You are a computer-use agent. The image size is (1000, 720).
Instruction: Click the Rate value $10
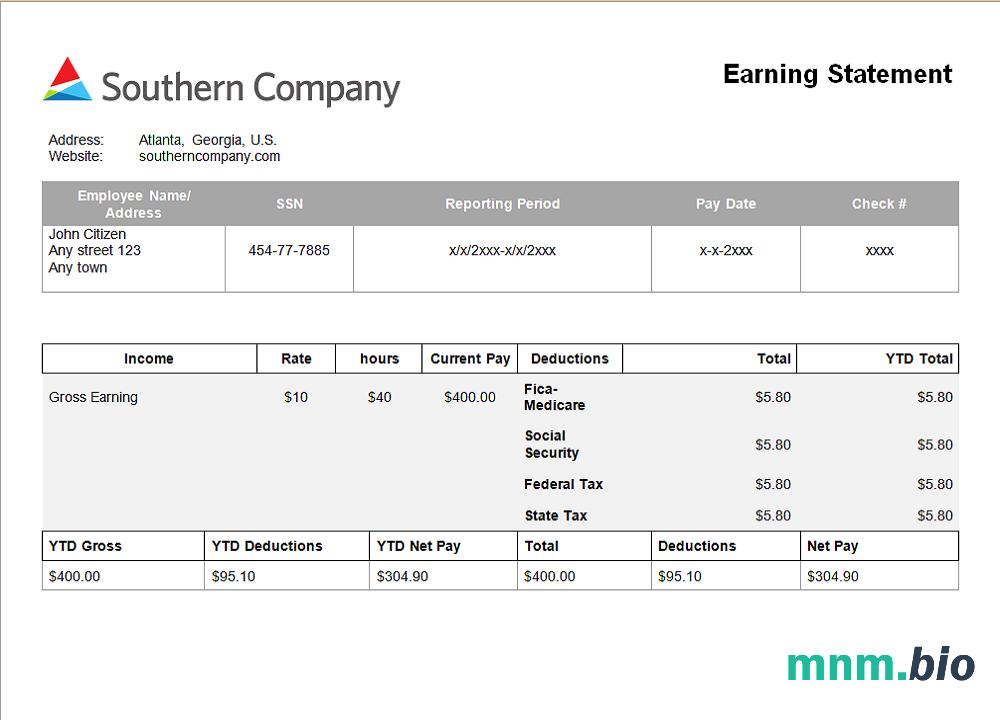[296, 397]
